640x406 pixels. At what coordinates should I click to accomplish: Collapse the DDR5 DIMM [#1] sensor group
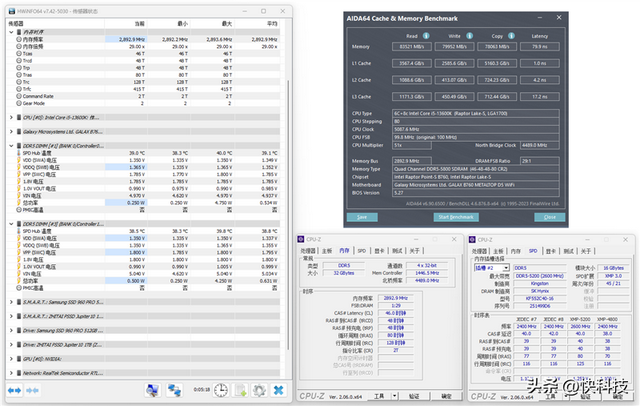tap(9, 144)
